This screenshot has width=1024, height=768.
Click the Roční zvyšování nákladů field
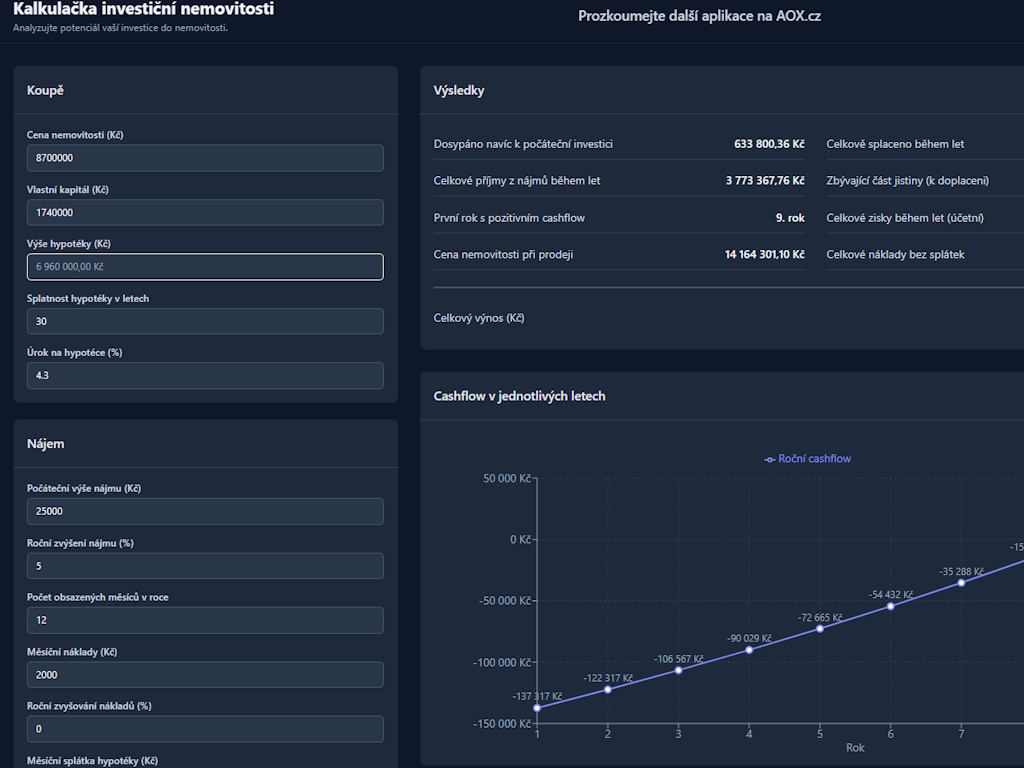[205, 728]
